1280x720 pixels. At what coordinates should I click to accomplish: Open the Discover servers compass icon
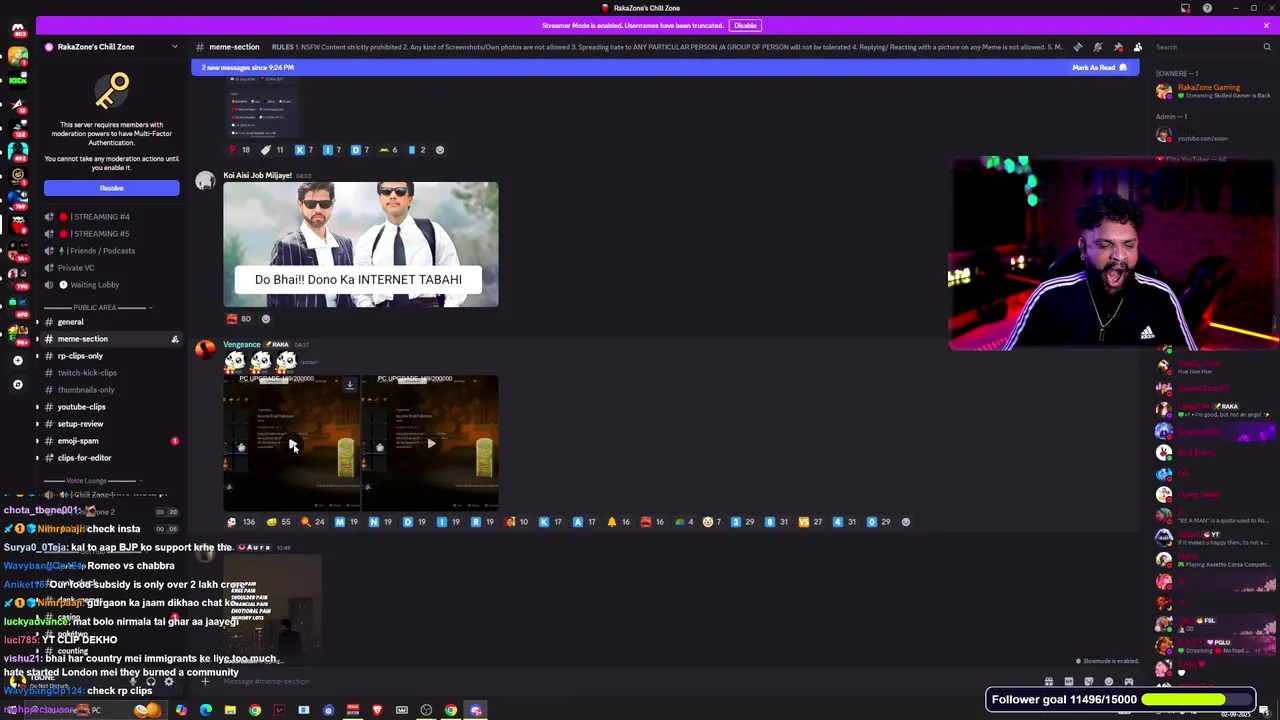(18, 384)
